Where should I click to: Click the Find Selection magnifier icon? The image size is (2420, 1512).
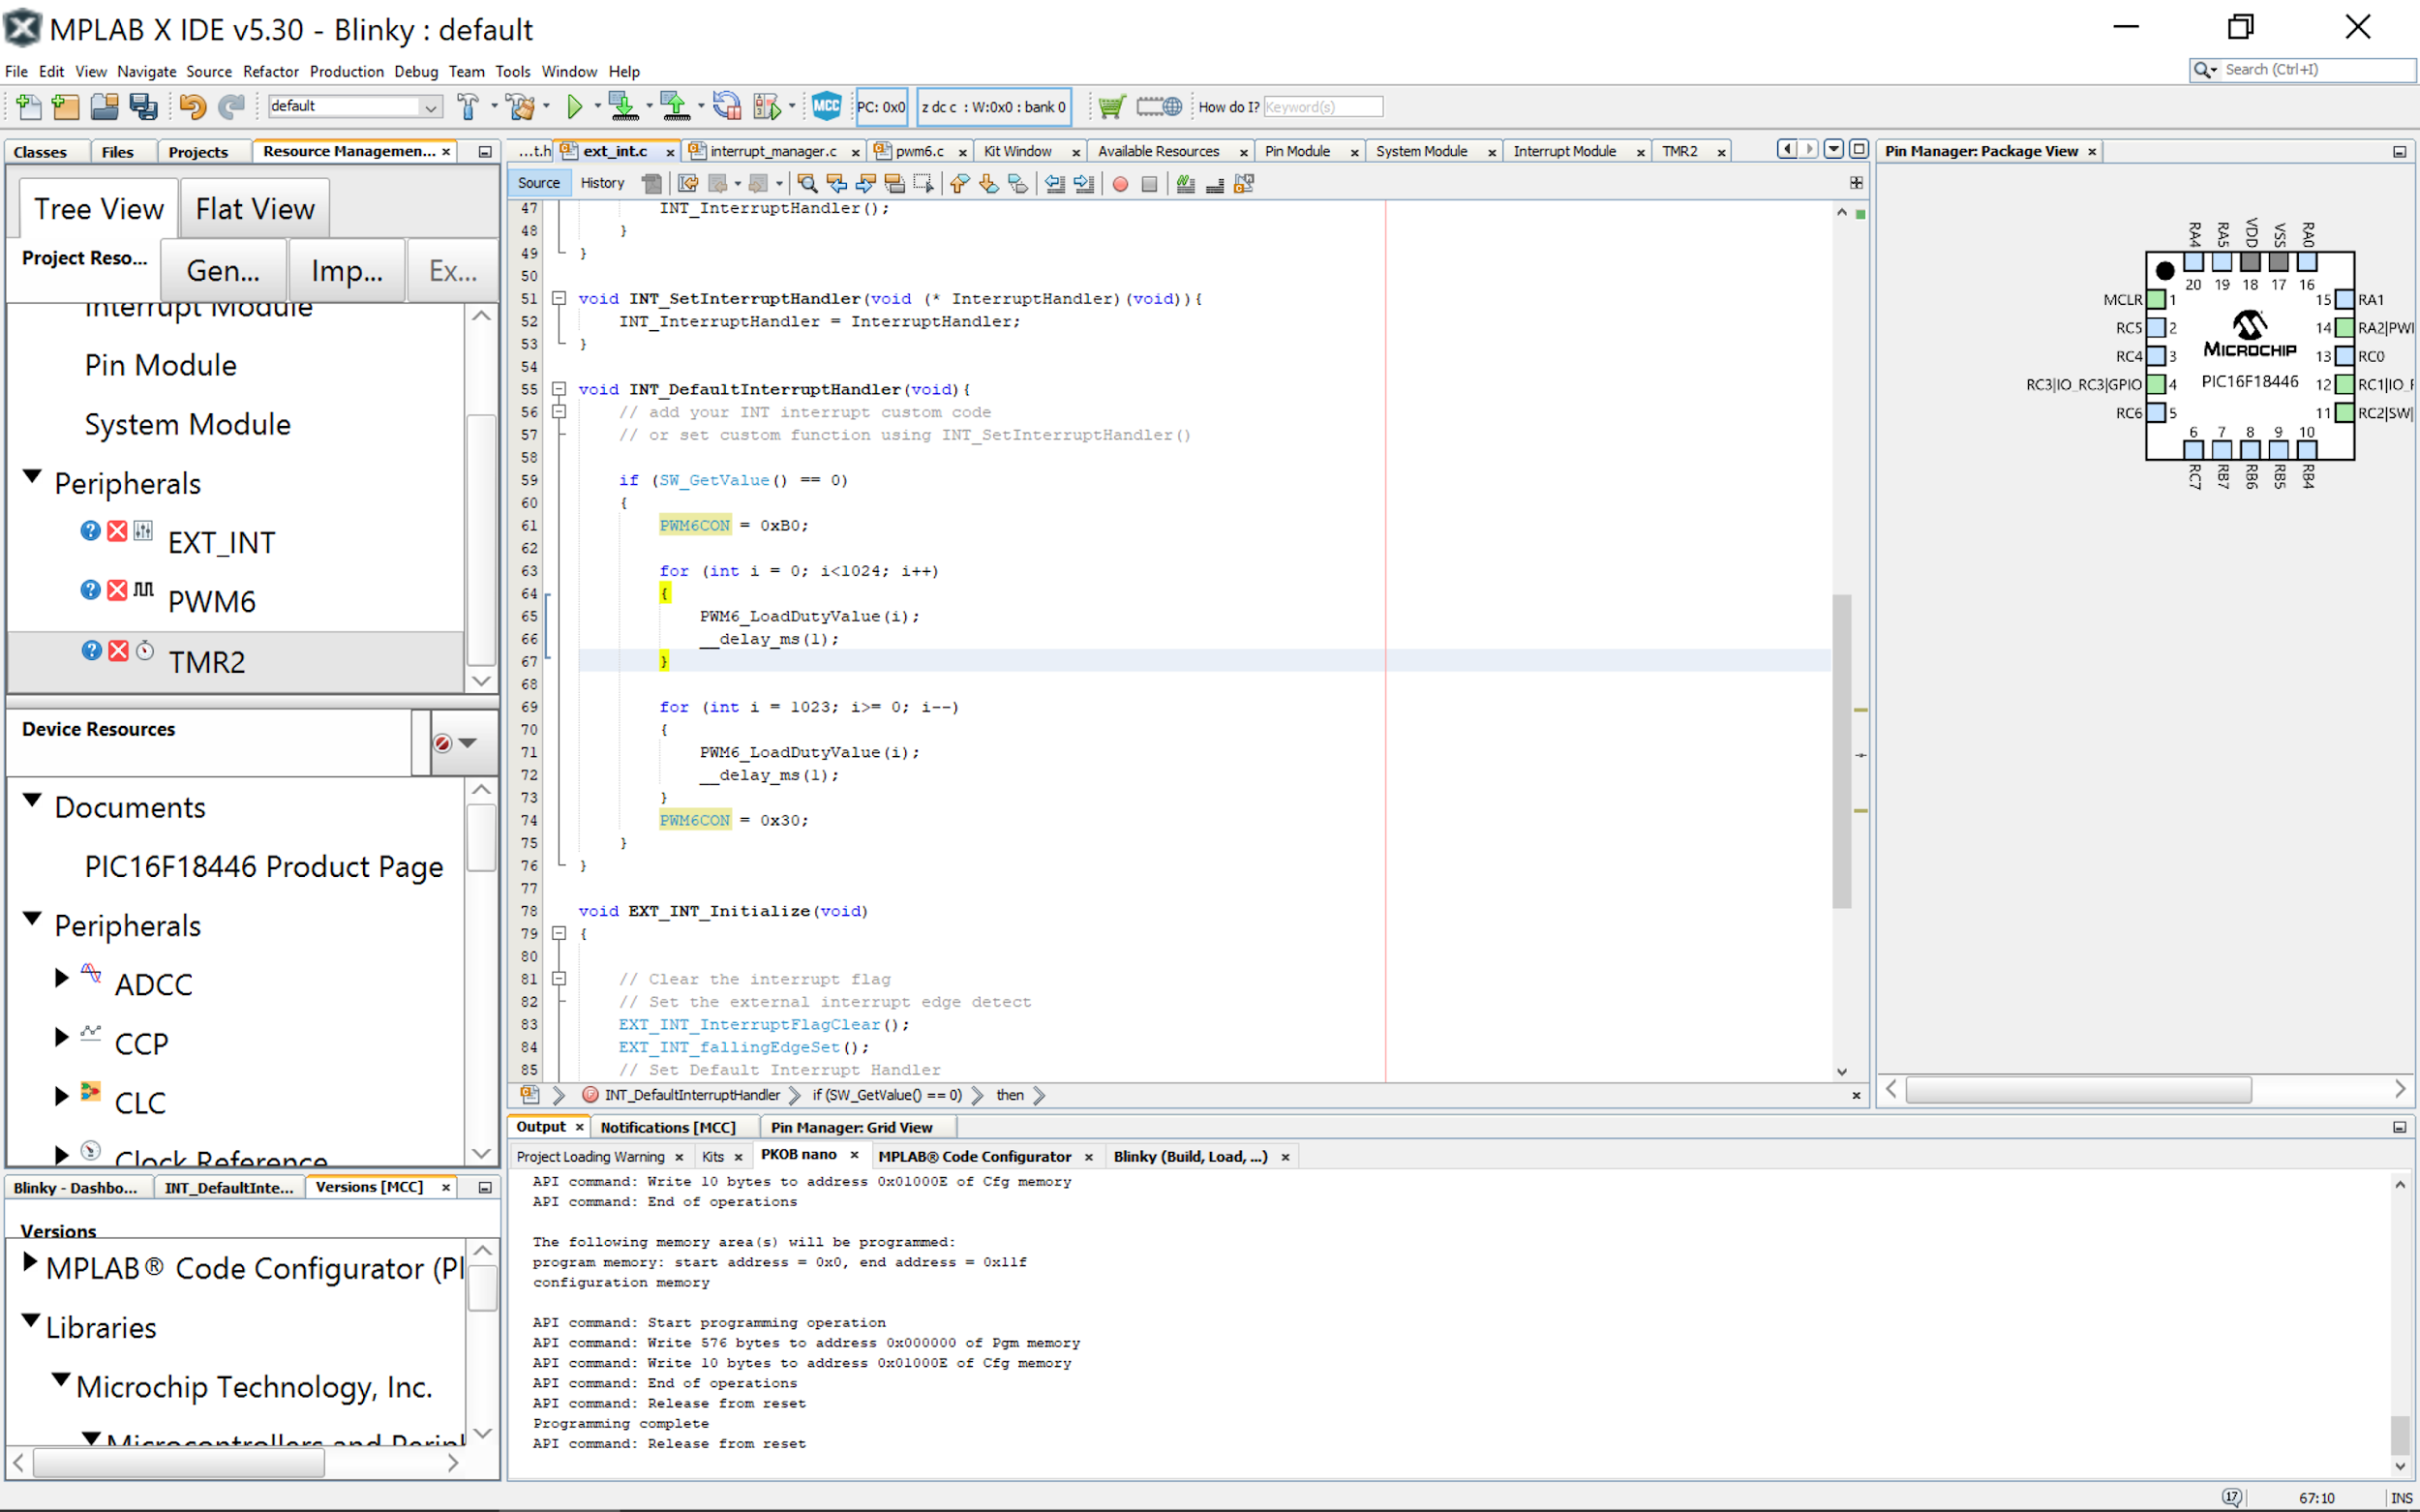point(807,183)
